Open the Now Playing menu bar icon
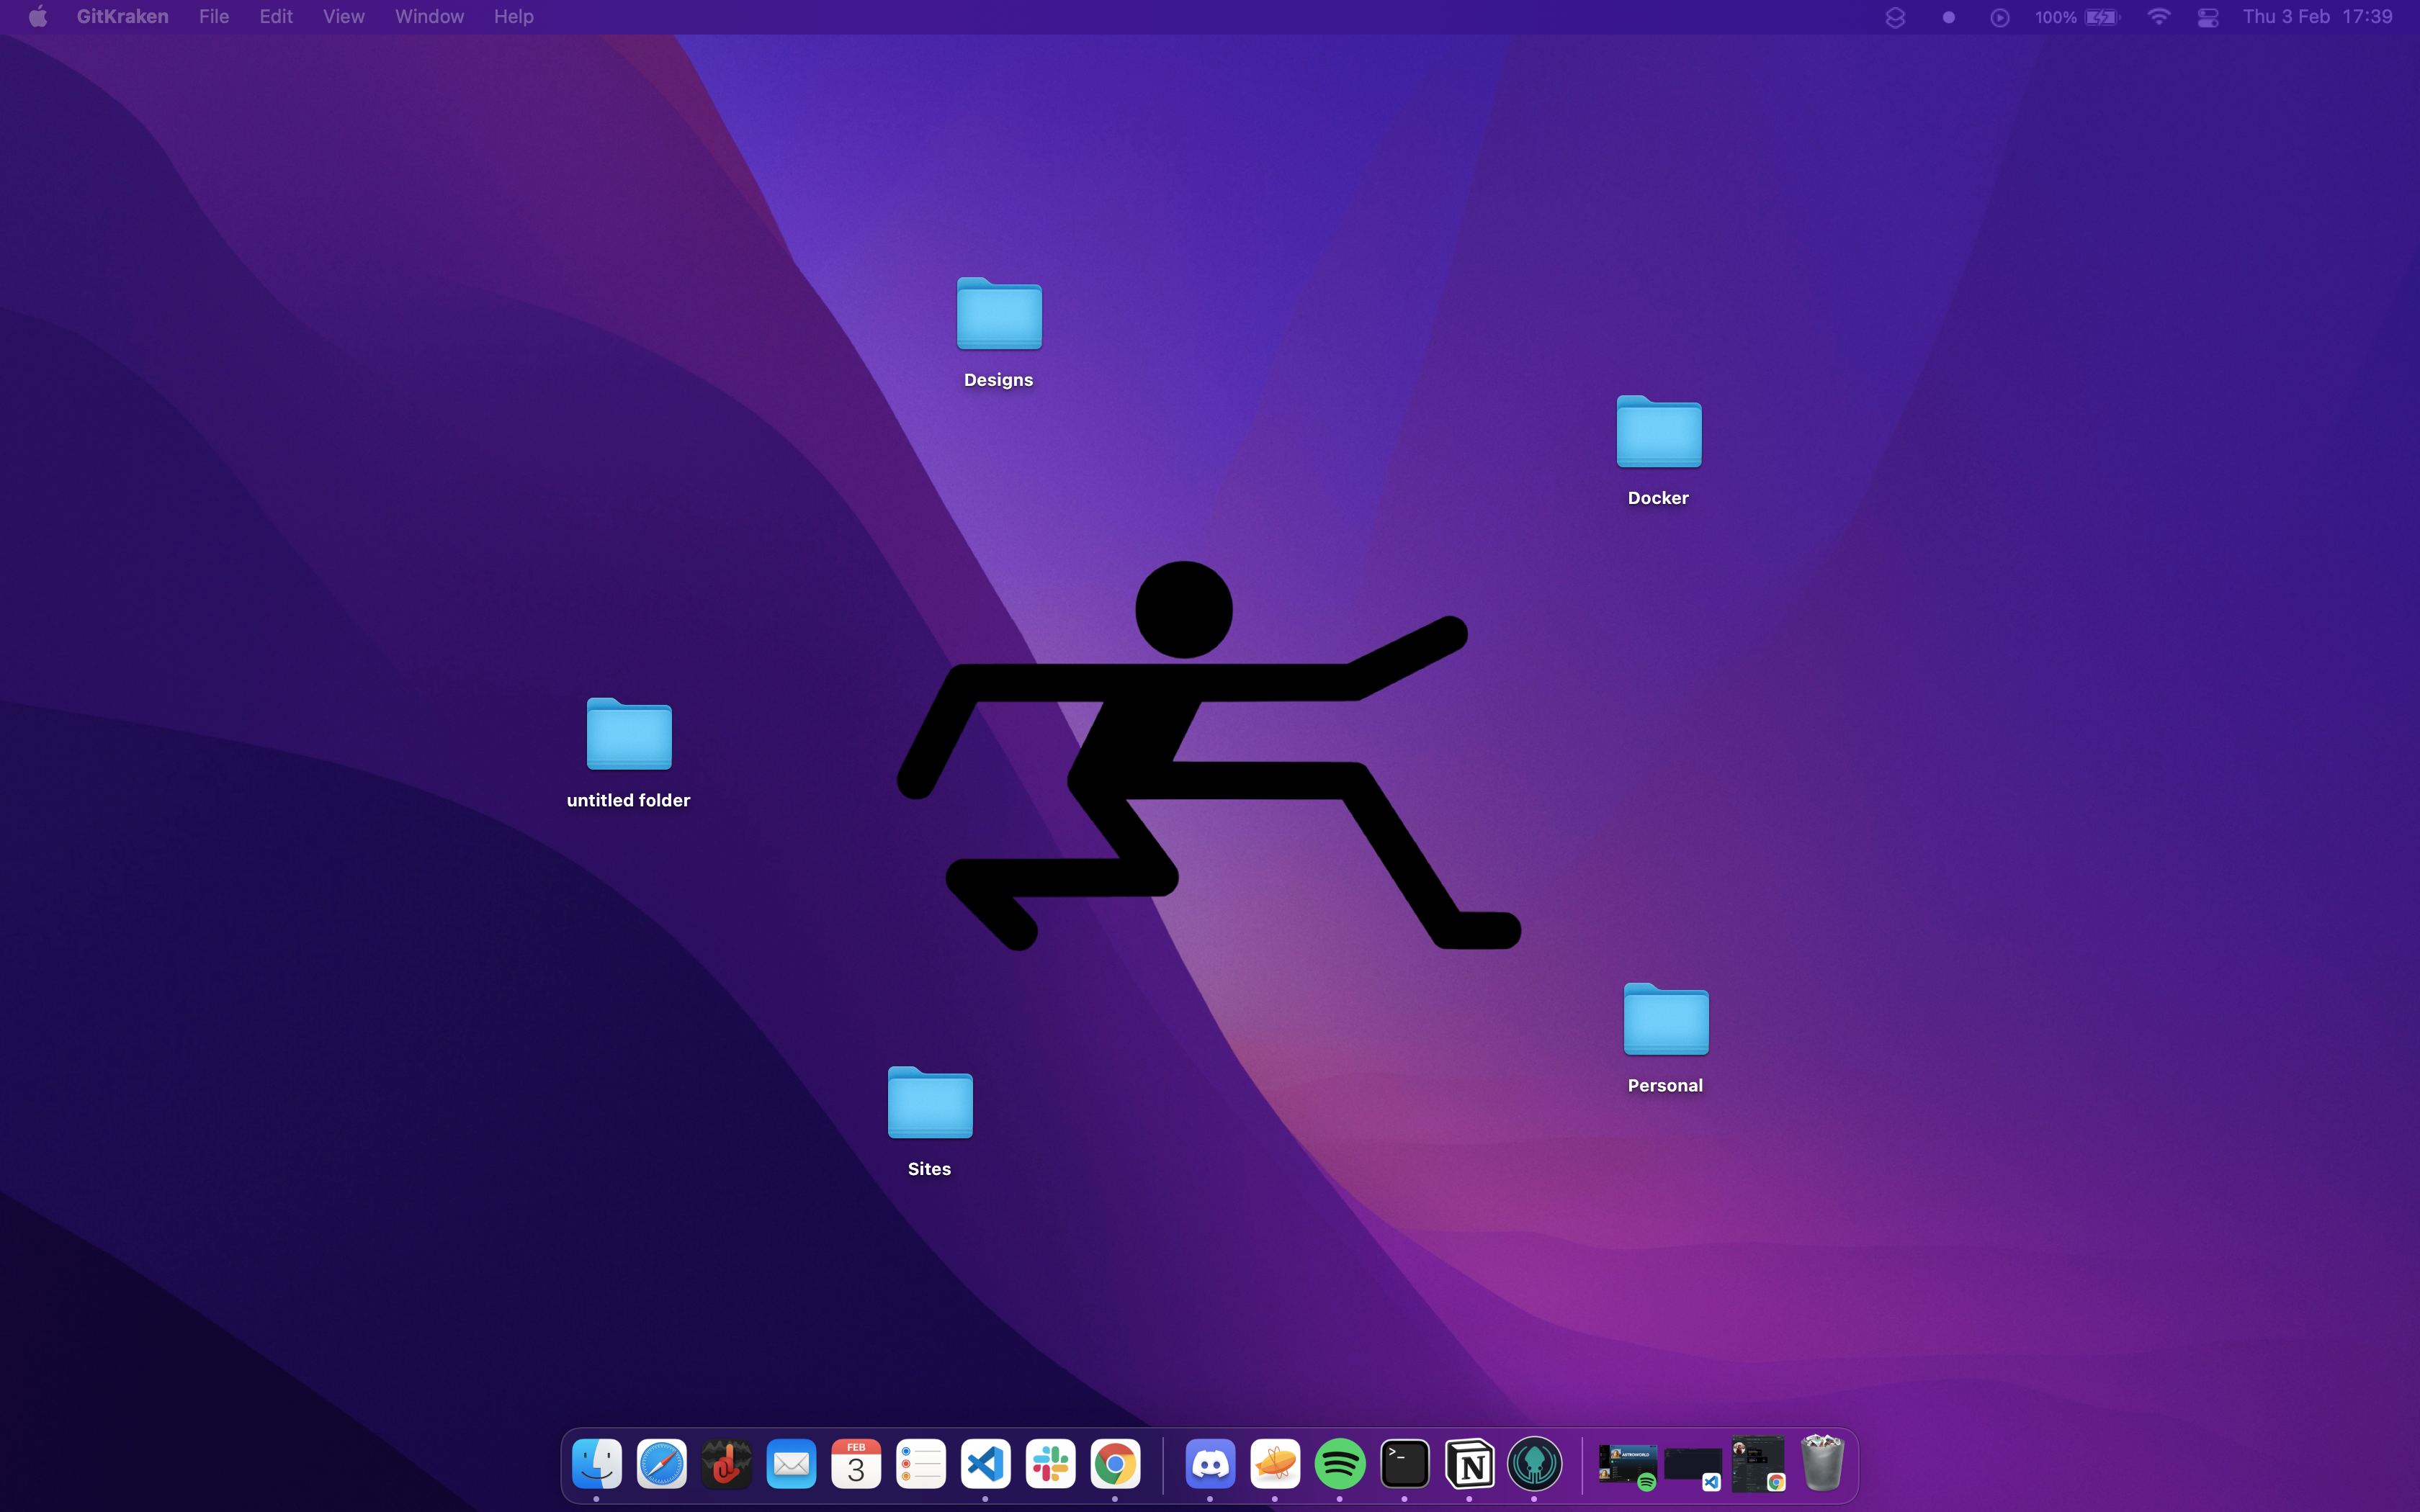 point(1999,17)
